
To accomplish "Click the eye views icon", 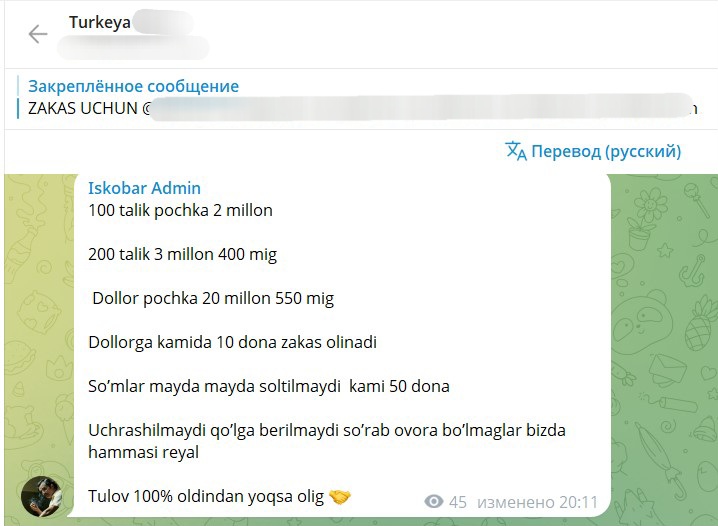I will tap(434, 501).
